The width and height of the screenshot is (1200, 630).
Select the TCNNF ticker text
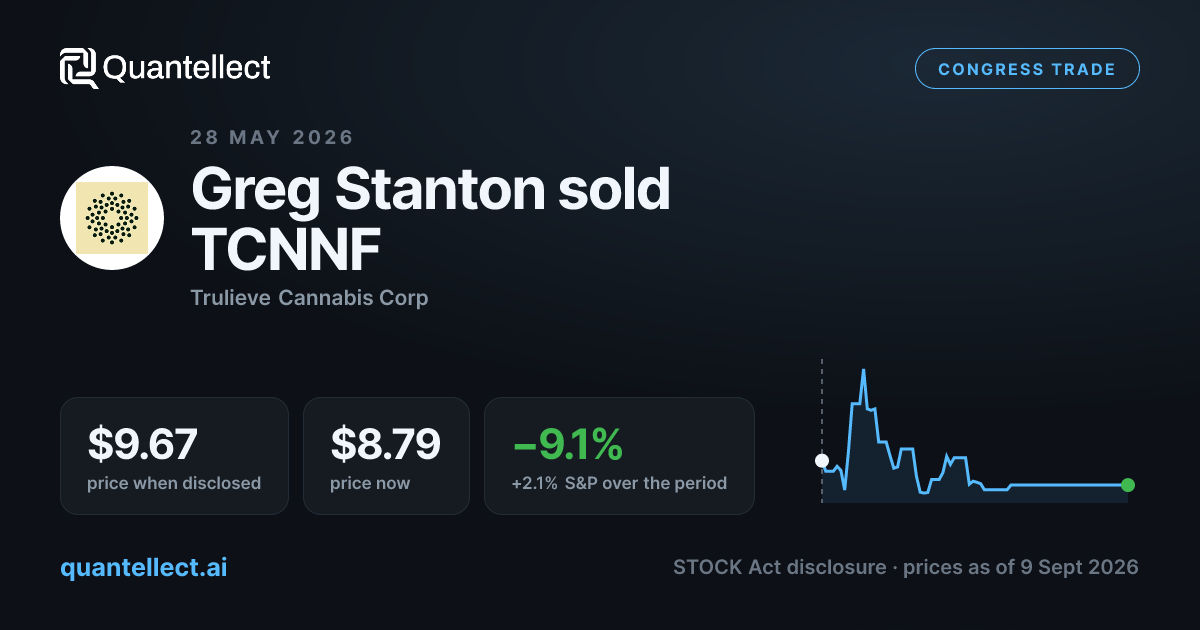point(286,250)
